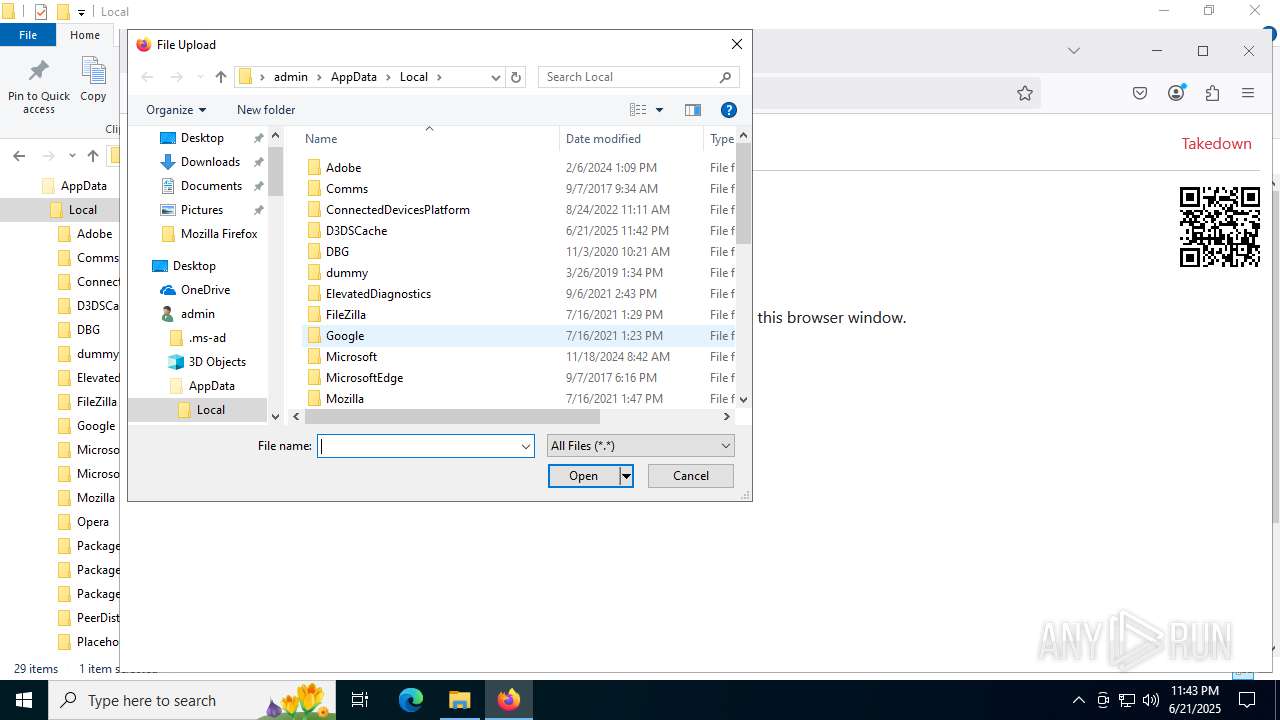This screenshot has height=720, width=1280.
Task: Select the Adobe folder in file list
Action: [x=343, y=168]
